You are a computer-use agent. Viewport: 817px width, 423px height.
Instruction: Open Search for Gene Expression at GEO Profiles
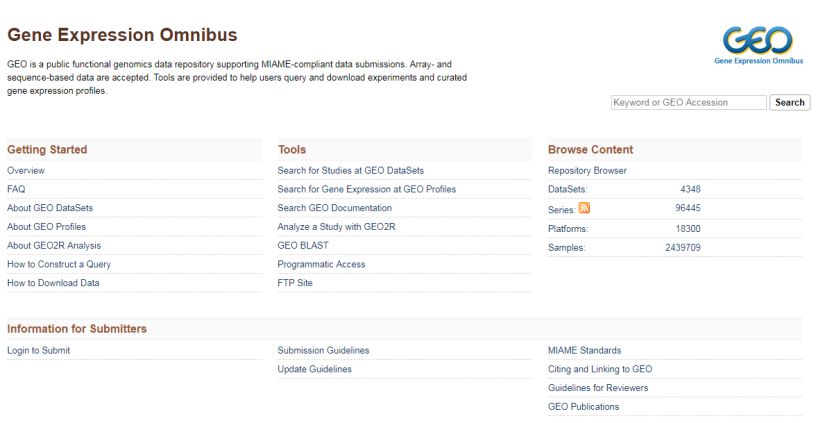367,189
